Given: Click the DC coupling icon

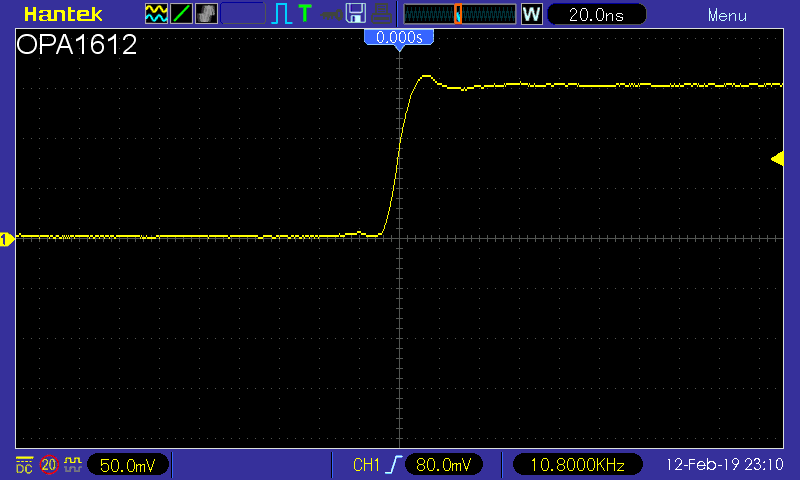Looking at the screenshot, I should [x=24, y=465].
